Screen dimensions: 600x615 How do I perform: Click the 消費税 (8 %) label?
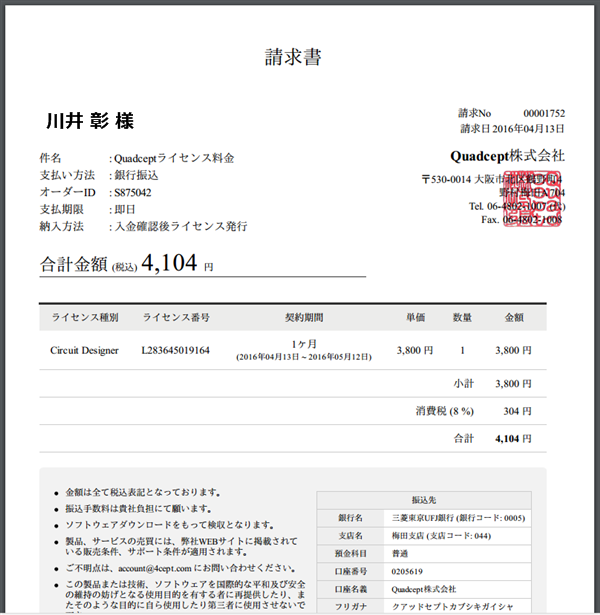click(x=445, y=411)
